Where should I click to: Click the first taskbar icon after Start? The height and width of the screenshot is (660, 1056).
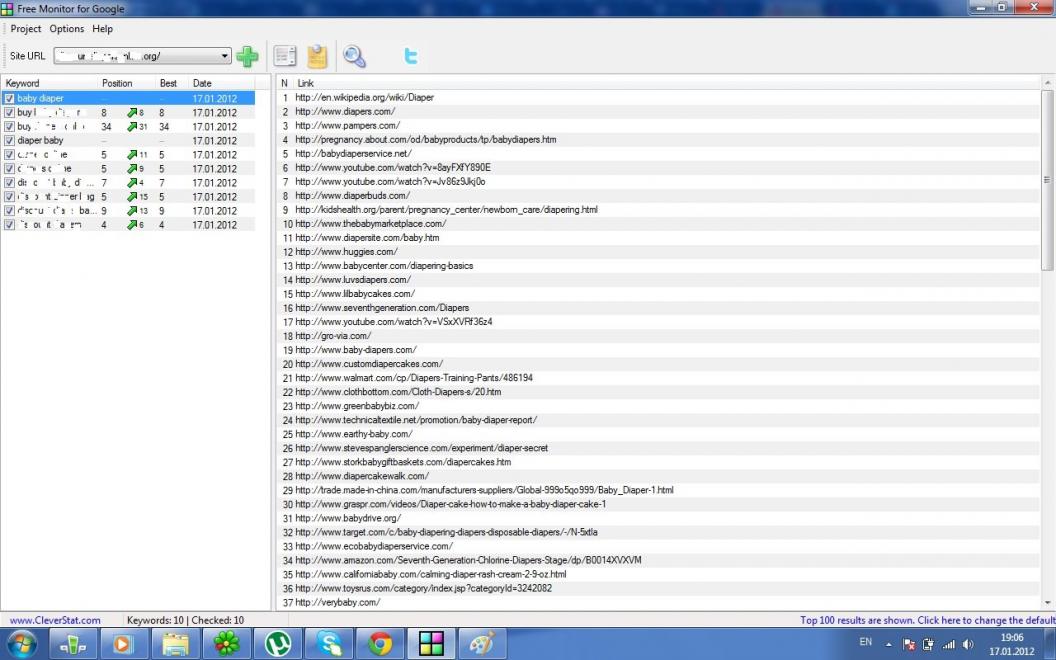(x=72, y=644)
